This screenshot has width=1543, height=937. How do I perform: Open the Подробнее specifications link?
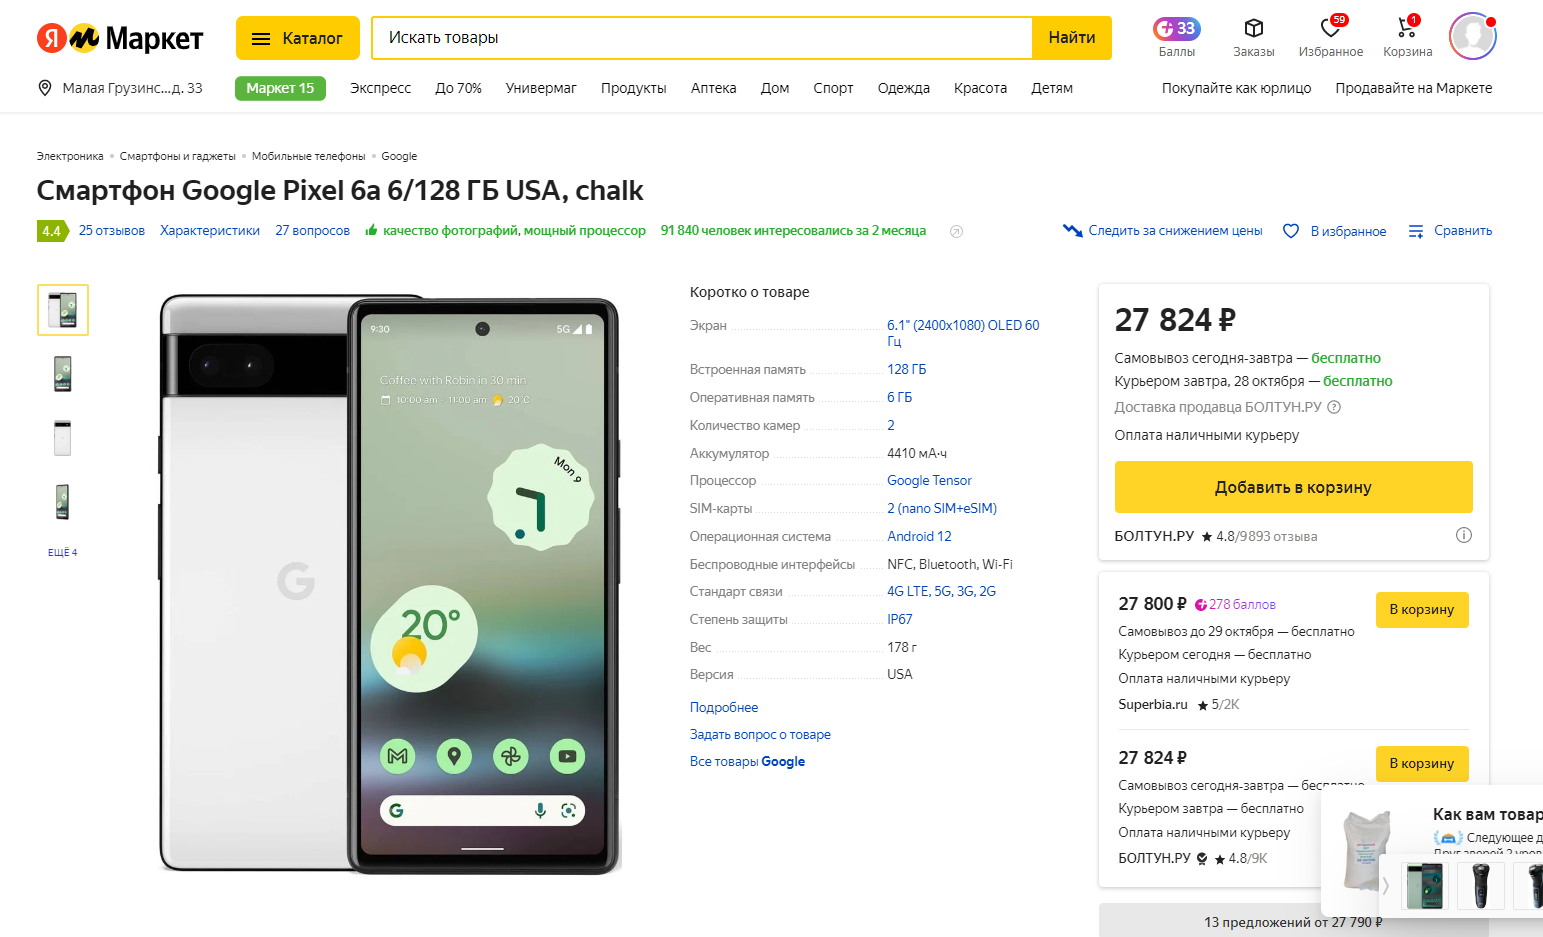coord(723,707)
